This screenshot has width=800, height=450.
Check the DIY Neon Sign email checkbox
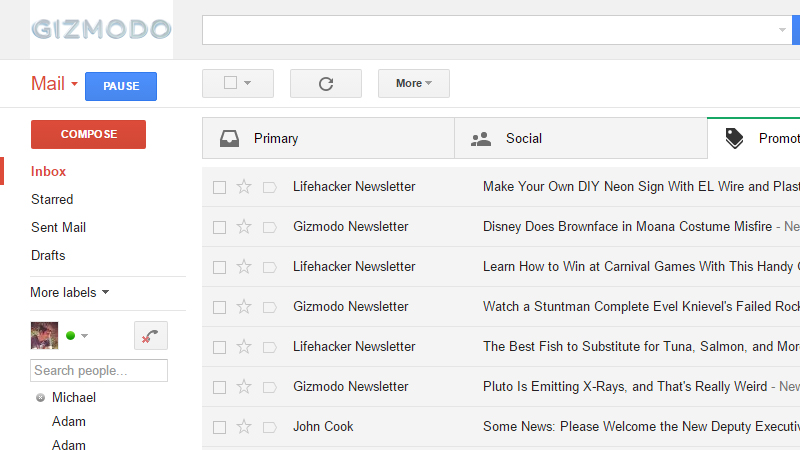coord(219,187)
